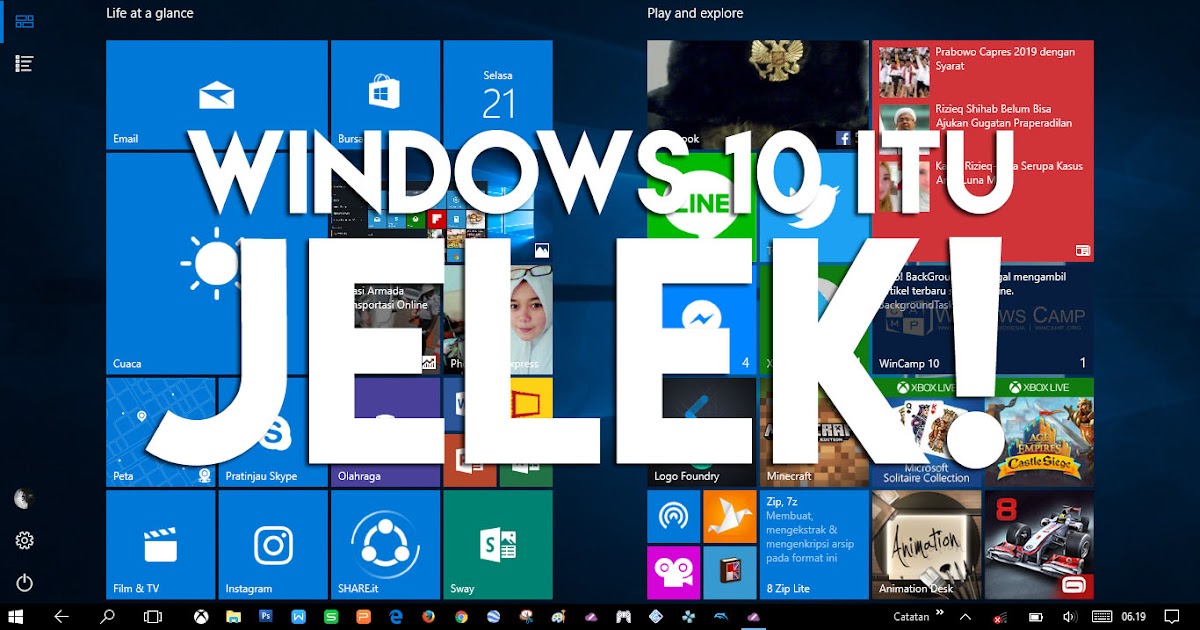Viewport: 1200px width, 630px height.
Task: Open Task View from the taskbar
Action: coord(153,617)
